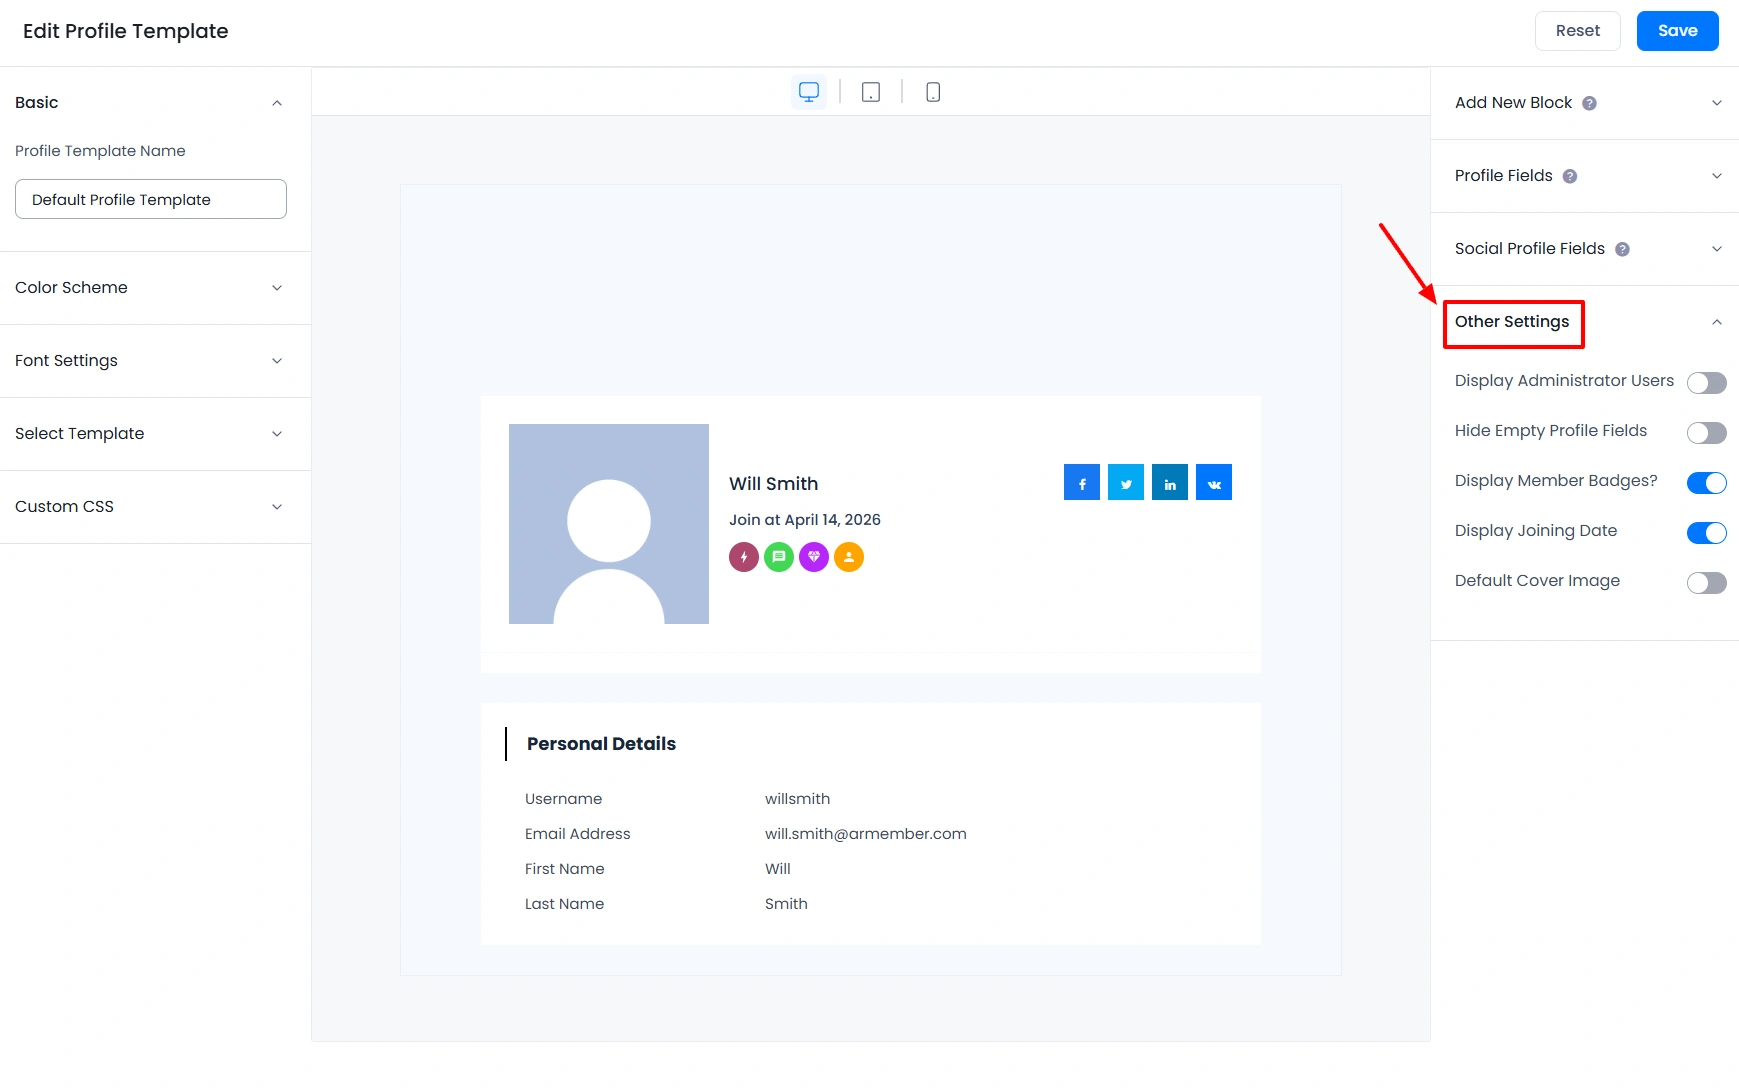This screenshot has height=1088, width=1739.
Task: Select the tablet preview icon
Action: (x=870, y=91)
